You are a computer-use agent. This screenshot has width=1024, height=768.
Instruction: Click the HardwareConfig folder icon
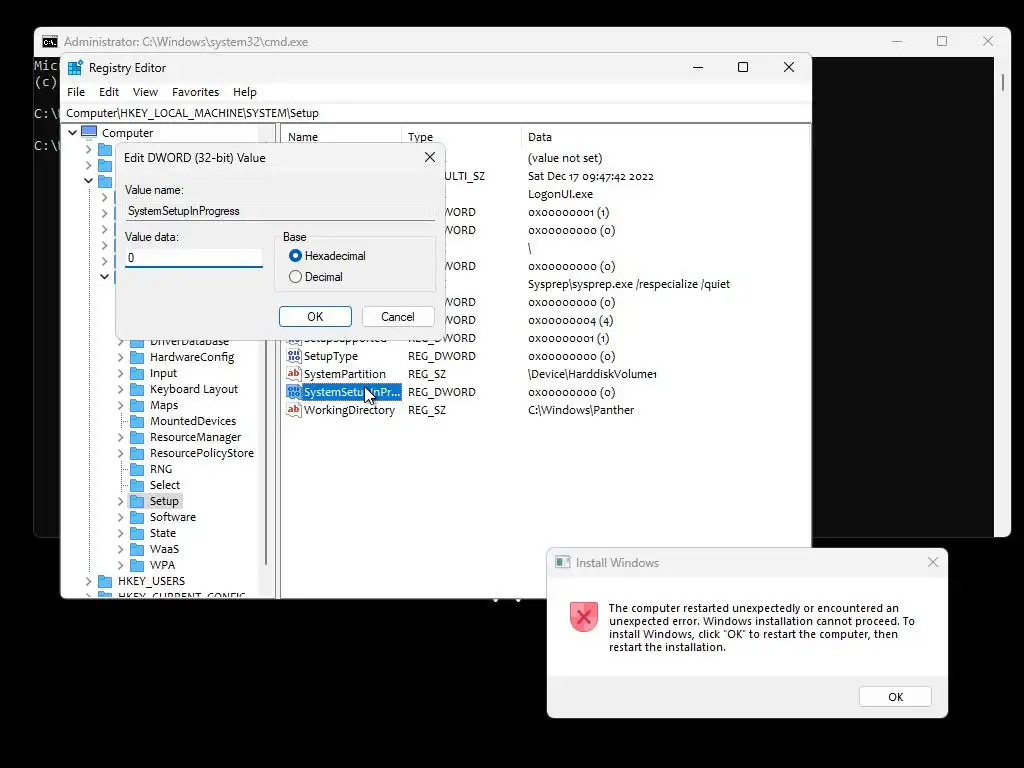click(x=137, y=357)
